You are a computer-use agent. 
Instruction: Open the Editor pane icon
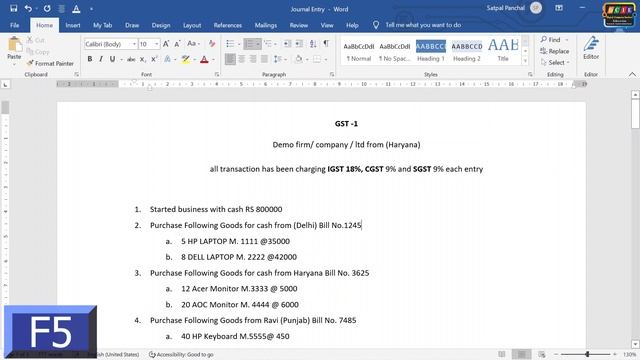(x=591, y=48)
